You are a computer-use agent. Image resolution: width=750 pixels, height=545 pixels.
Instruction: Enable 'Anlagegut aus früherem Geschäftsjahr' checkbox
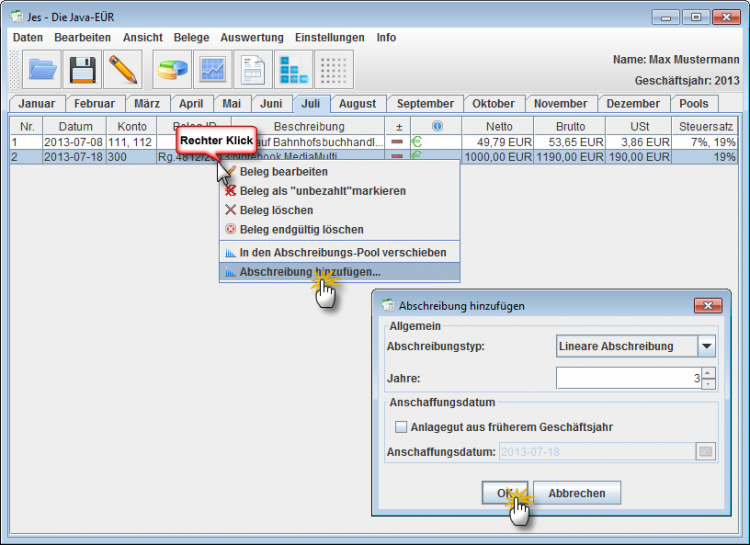click(402, 427)
